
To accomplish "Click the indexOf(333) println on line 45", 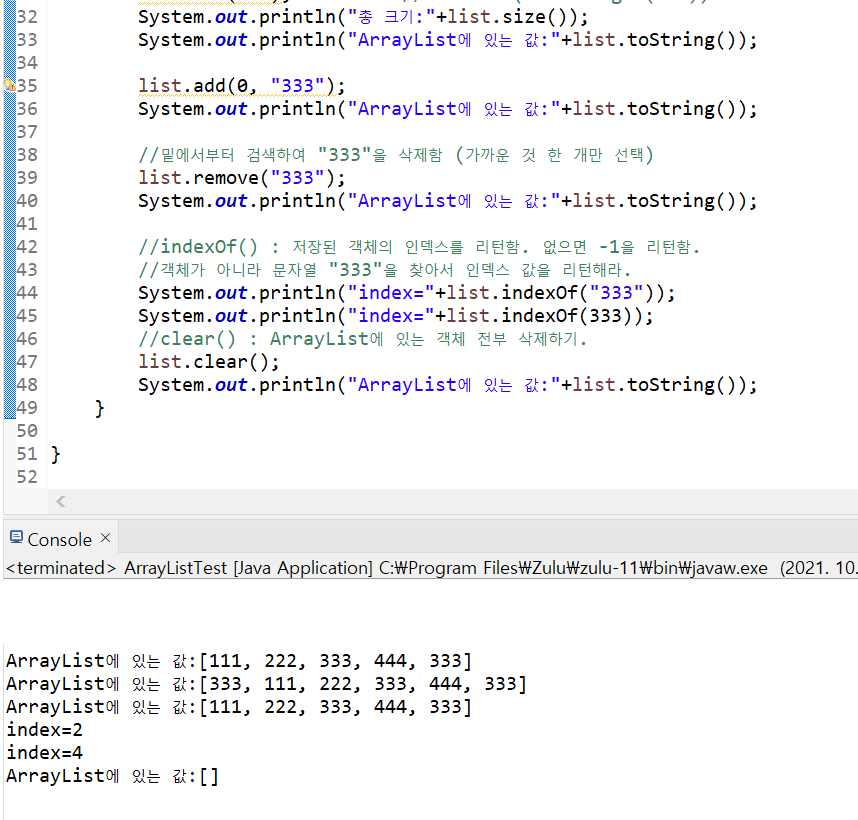I will point(396,316).
